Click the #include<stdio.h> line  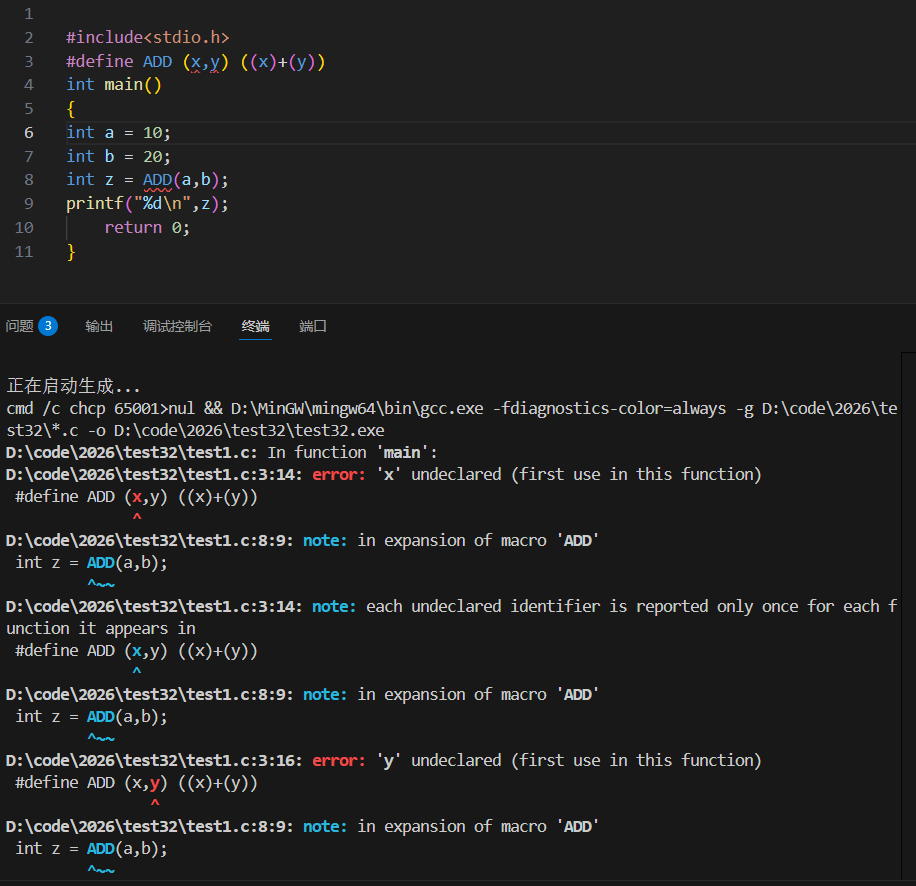(x=148, y=37)
